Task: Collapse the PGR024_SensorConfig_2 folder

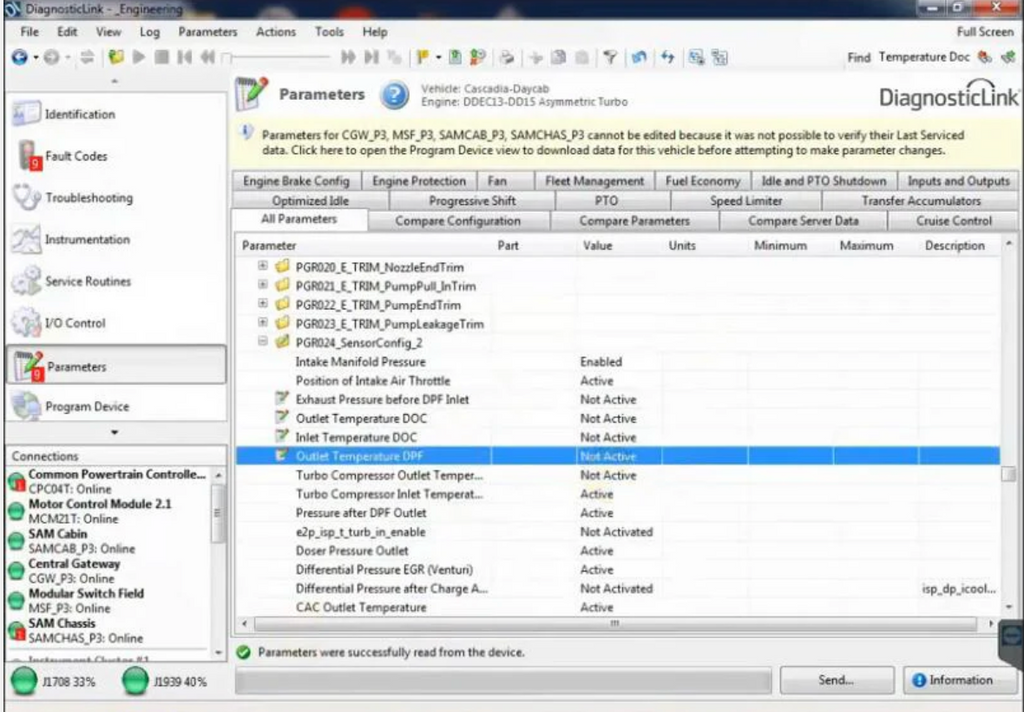Action: click(263, 343)
